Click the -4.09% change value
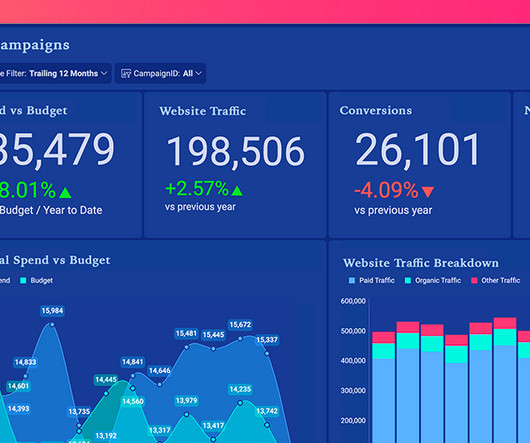 tap(386, 190)
